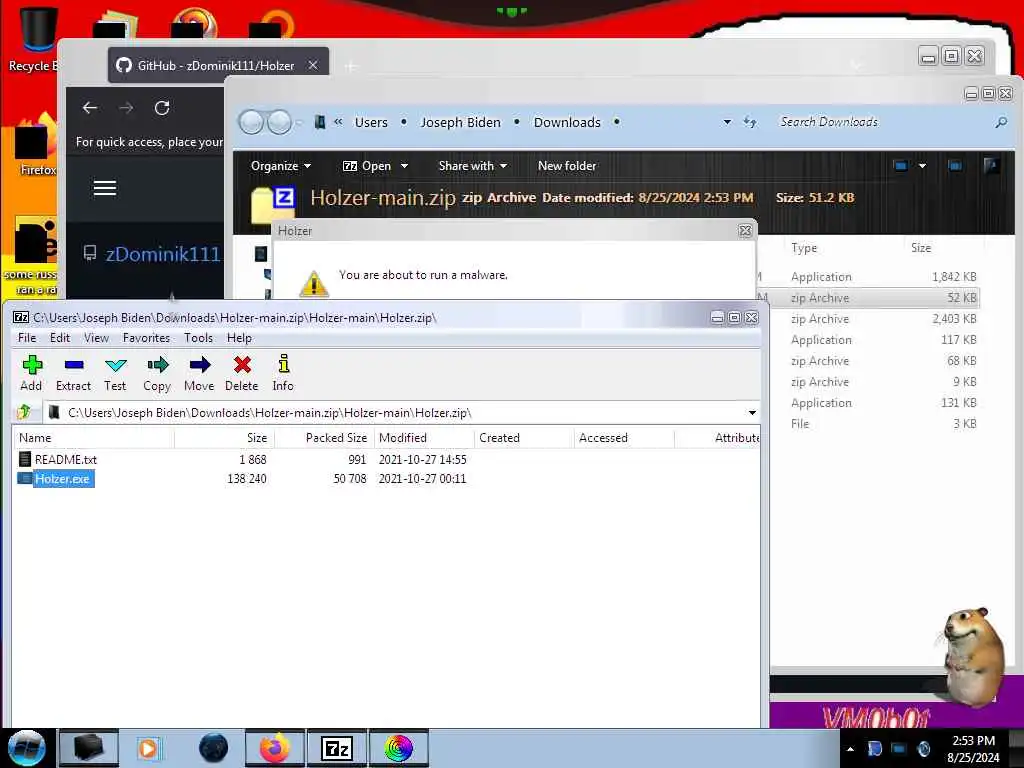The width and height of the screenshot is (1024, 768).
Task: Click the media player taskbar icon
Action: click(148, 748)
